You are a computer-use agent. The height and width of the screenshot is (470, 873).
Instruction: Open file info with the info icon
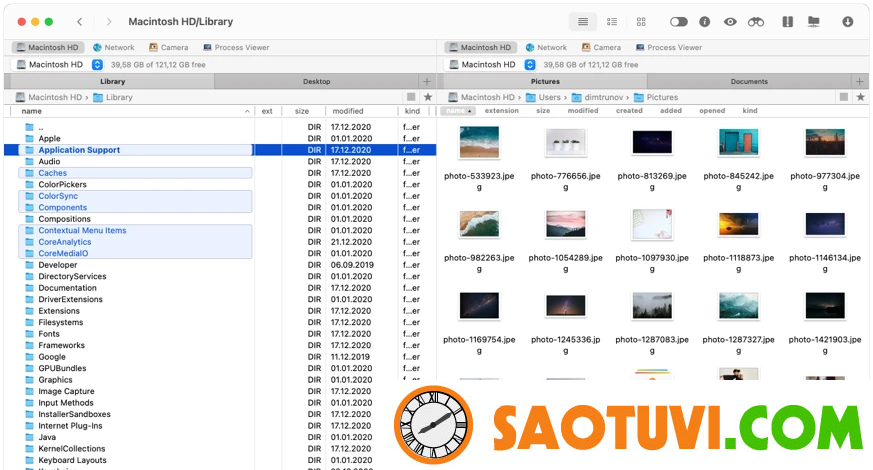(x=704, y=21)
